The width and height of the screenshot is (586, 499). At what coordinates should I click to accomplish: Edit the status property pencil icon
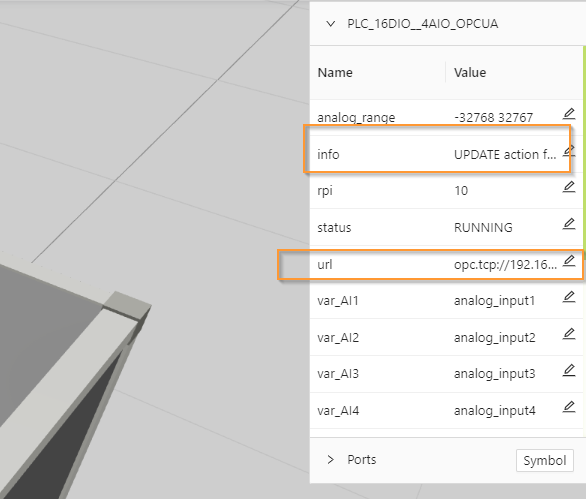[569, 224]
